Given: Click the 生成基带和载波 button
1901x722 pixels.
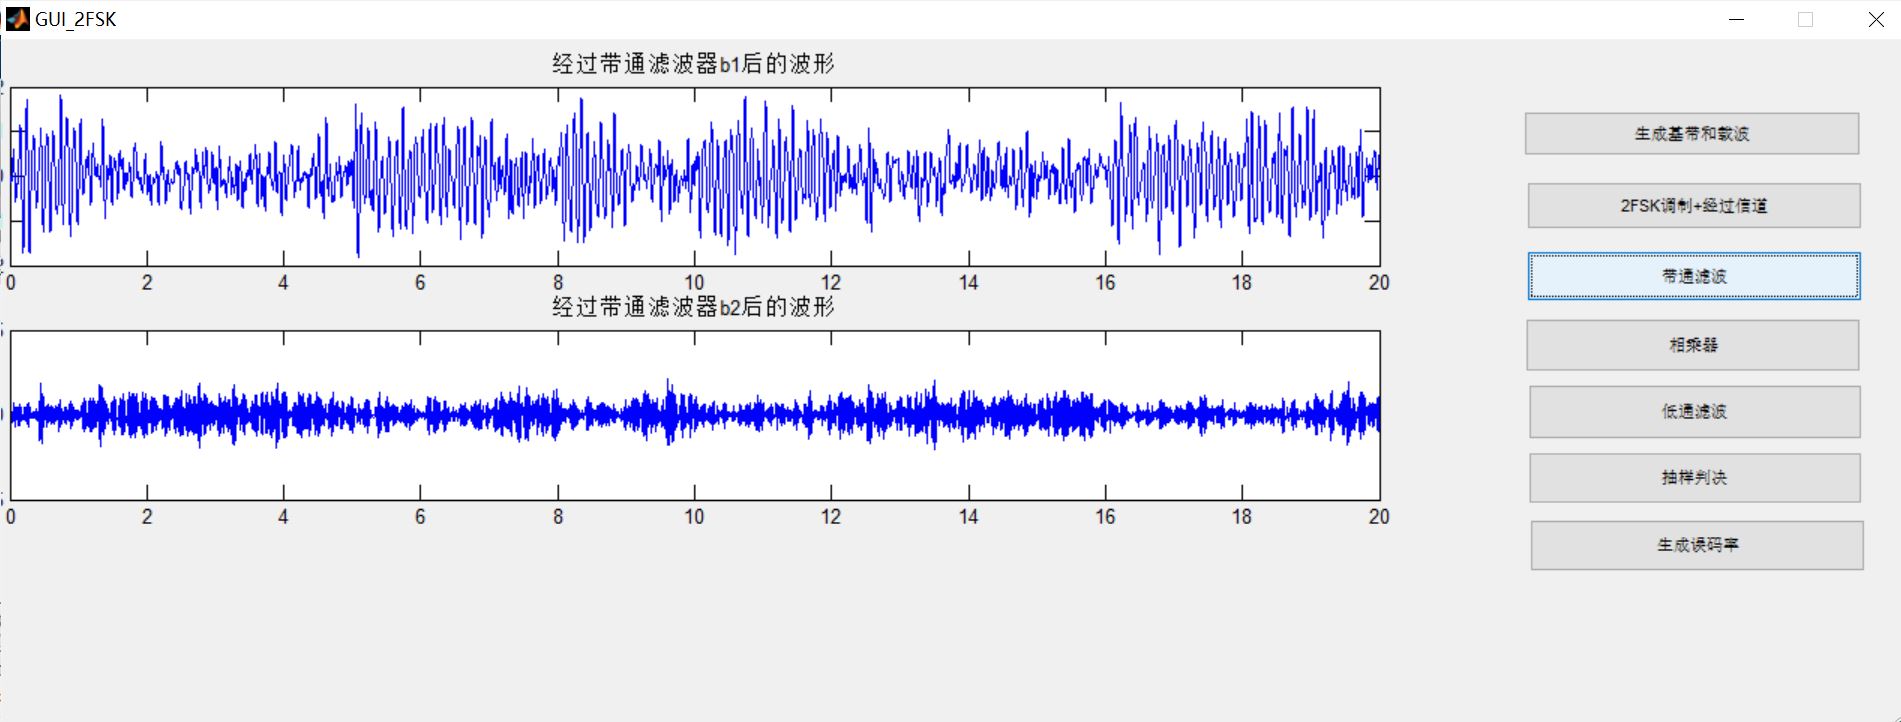Looking at the screenshot, I should click(1691, 133).
